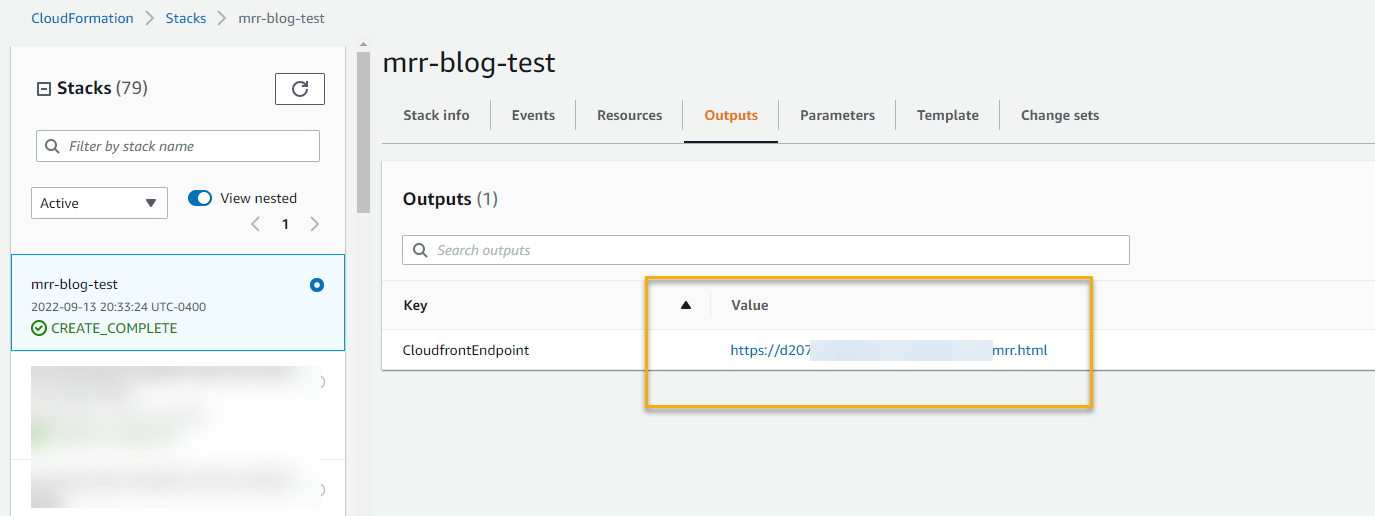Image resolution: width=1375 pixels, height=516 pixels.
Task: Open the CloudFormation breadcrumb link
Action: (x=82, y=18)
